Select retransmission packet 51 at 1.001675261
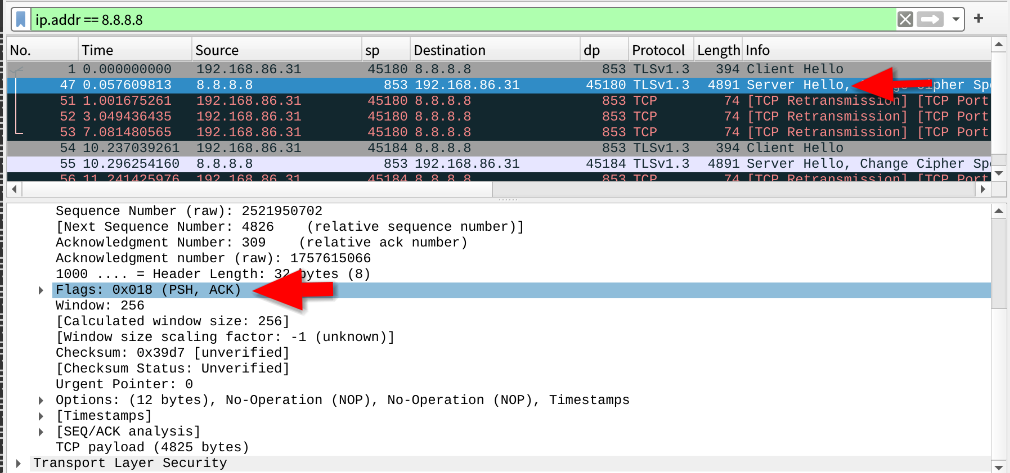1010x473 pixels. (499, 101)
